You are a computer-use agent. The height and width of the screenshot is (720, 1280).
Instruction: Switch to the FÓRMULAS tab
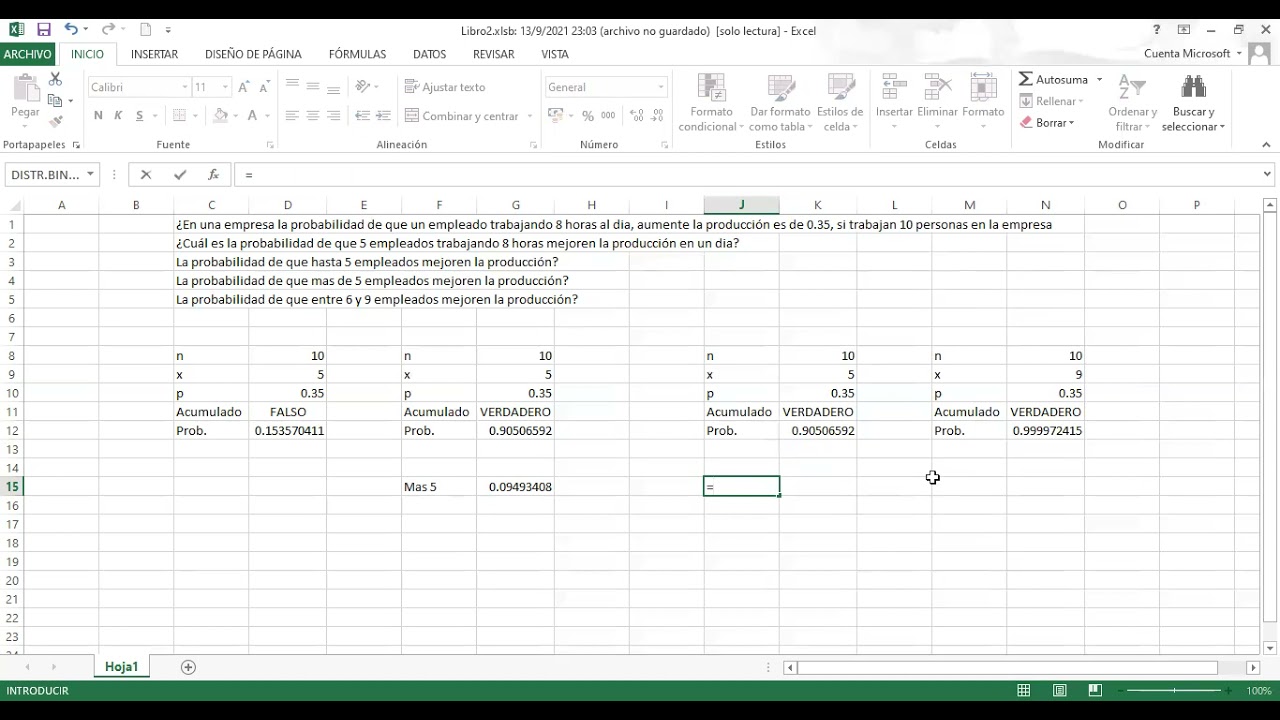point(357,54)
